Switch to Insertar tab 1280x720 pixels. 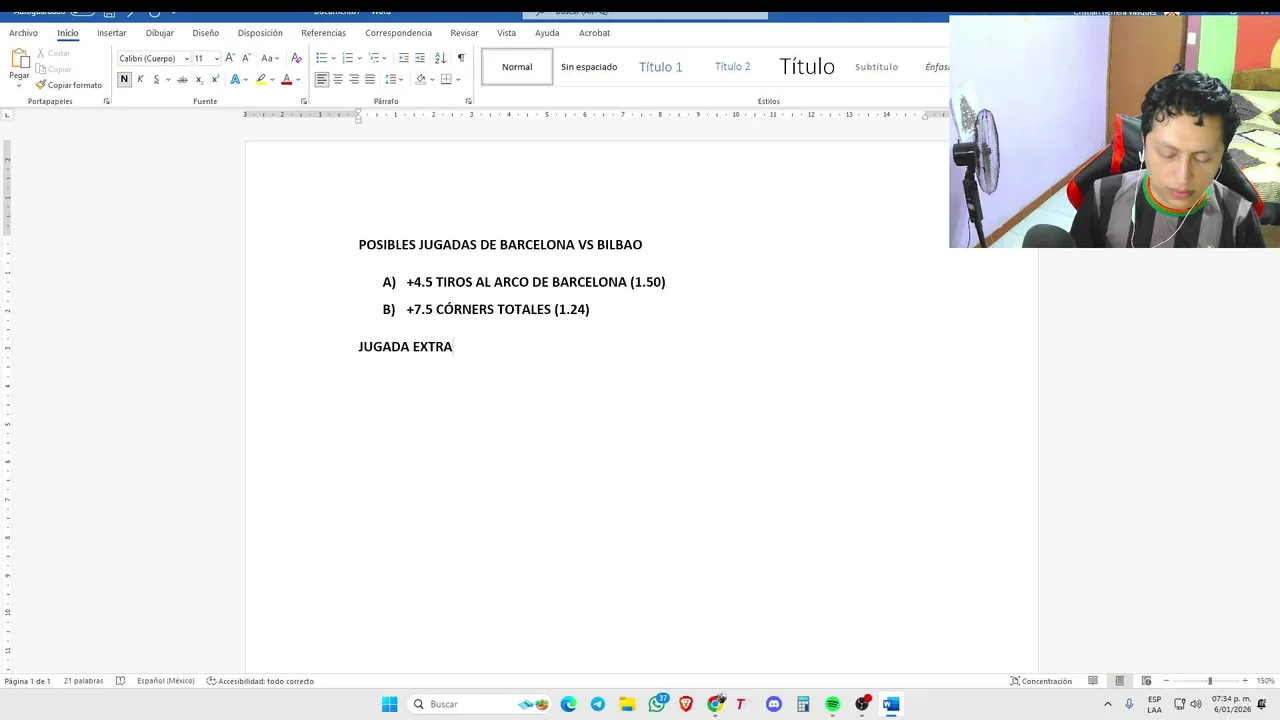click(112, 33)
